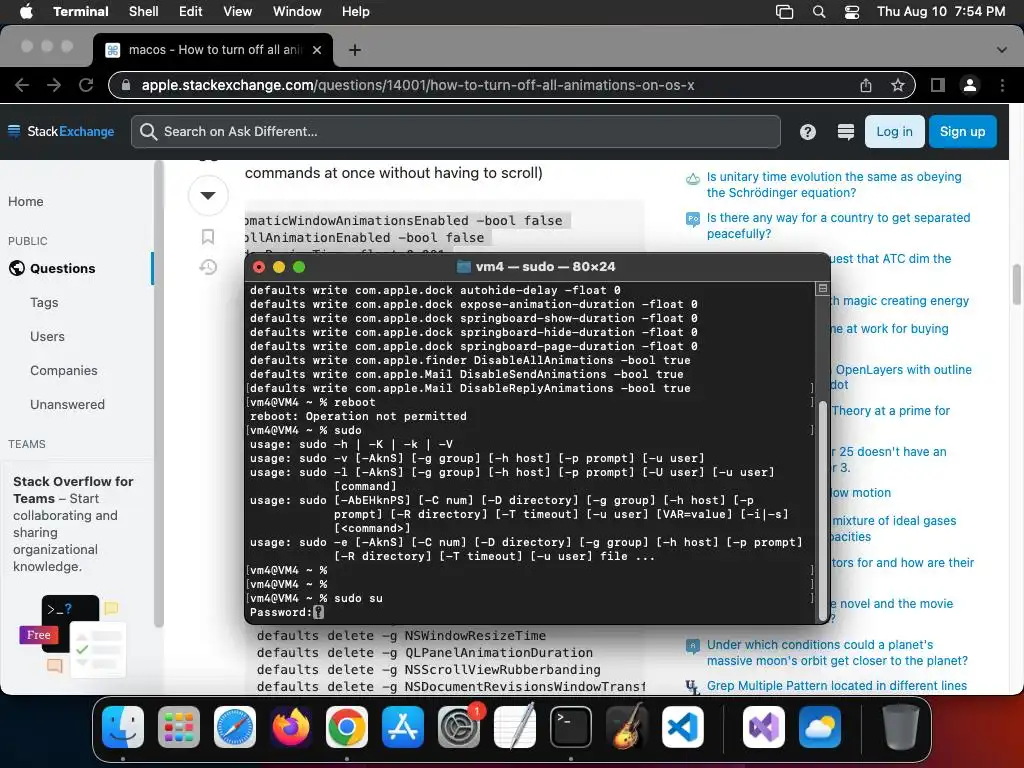This screenshot has height=768, width=1024.
Task: Open Google Chrome from the Dock
Action: tap(347, 727)
